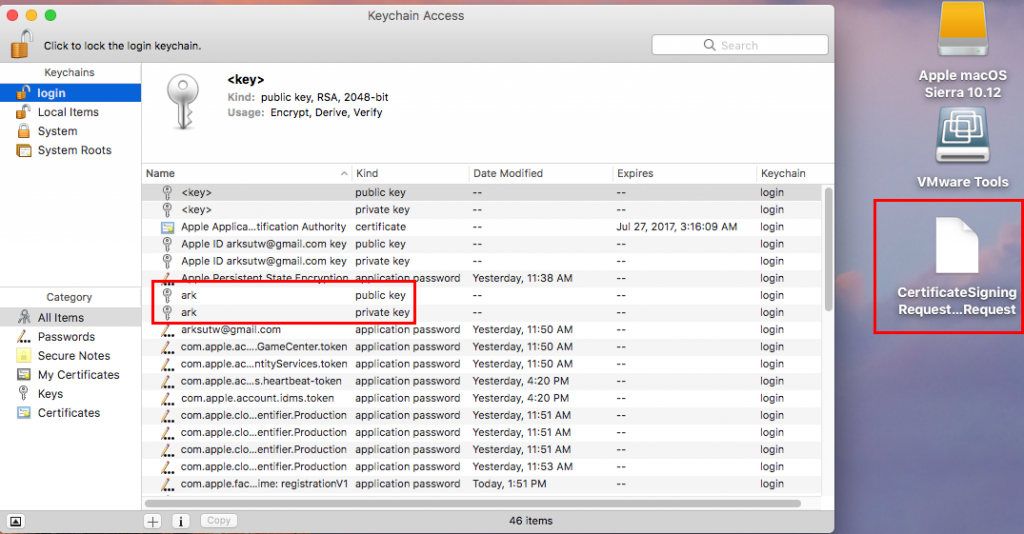The width and height of the screenshot is (1024, 534).
Task: Click the All Items category icon
Action: [24, 317]
